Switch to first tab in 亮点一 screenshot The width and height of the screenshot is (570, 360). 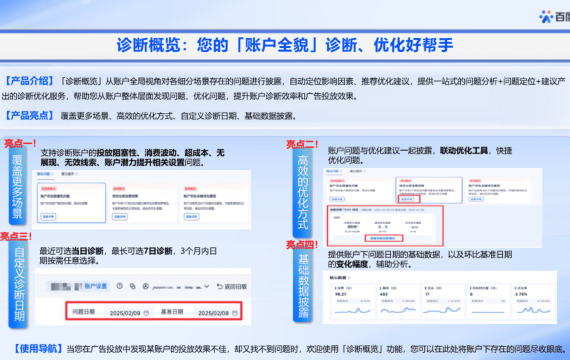click(x=45, y=174)
